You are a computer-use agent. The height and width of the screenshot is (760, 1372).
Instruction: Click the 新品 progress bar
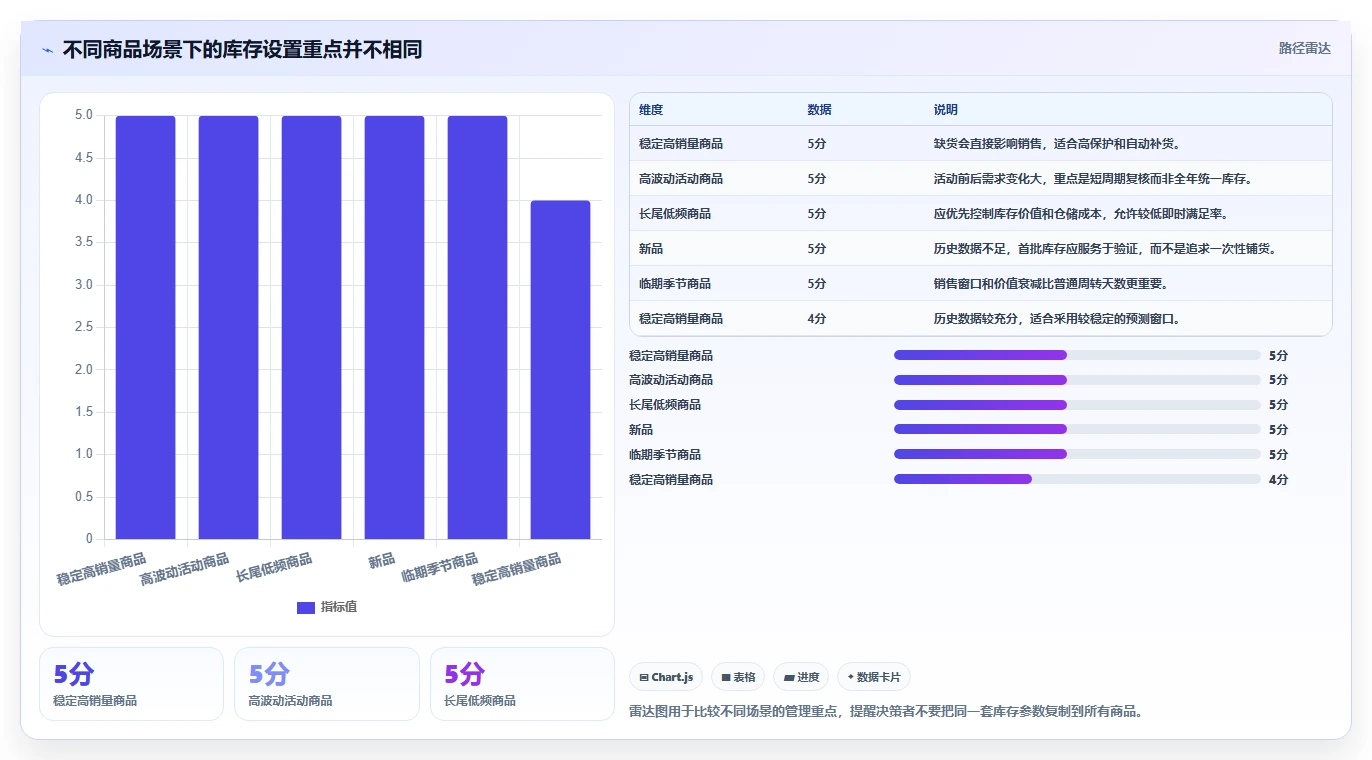pyautogui.click(x=1077, y=429)
